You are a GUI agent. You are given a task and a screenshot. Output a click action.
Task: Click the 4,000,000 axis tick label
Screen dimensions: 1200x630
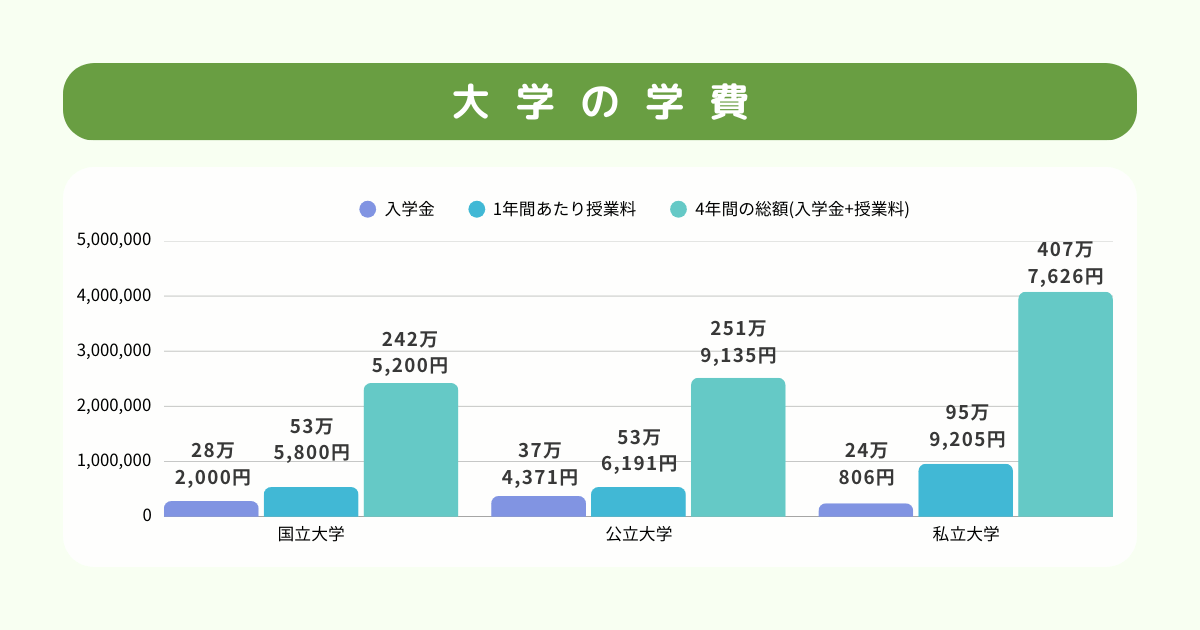[x=114, y=296]
